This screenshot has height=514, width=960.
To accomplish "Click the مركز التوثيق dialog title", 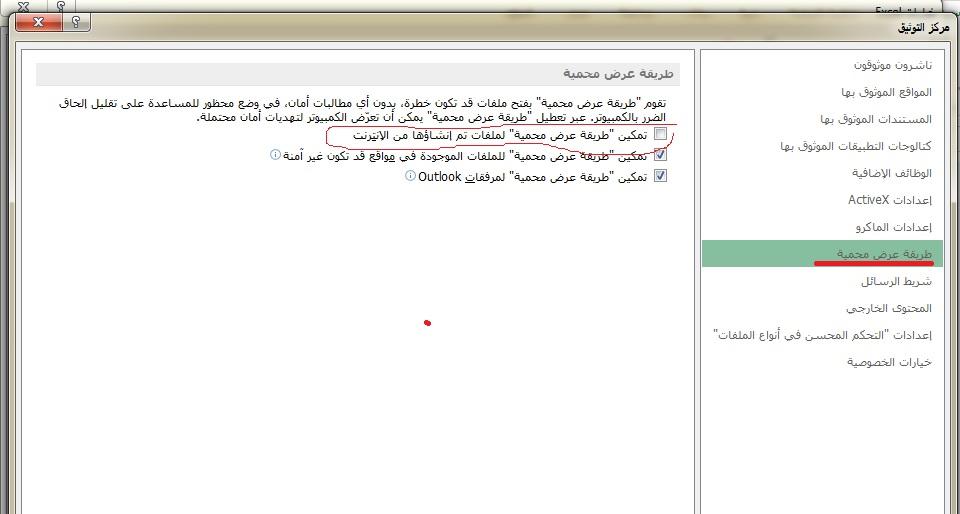I will click(x=923, y=28).
